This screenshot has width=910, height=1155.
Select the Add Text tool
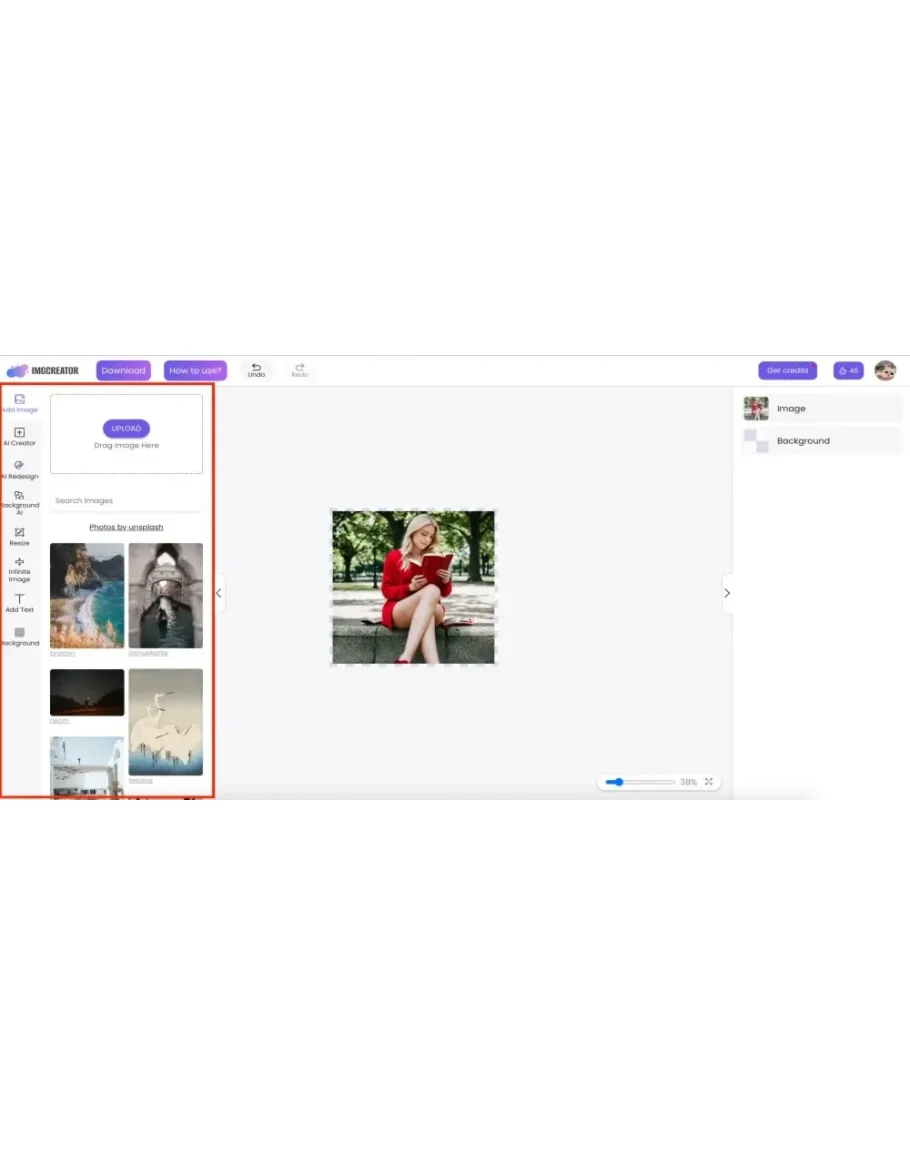pyautogui.click(x=19, y=602)
